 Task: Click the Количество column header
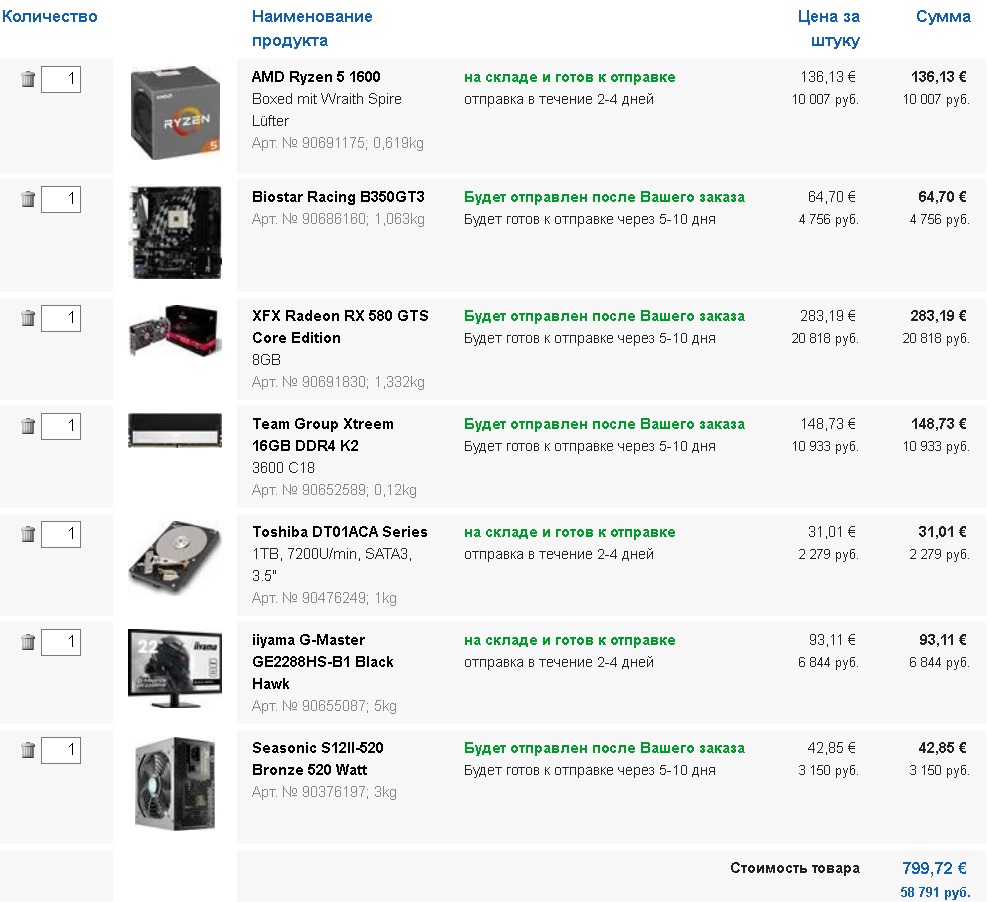(50, 16)
